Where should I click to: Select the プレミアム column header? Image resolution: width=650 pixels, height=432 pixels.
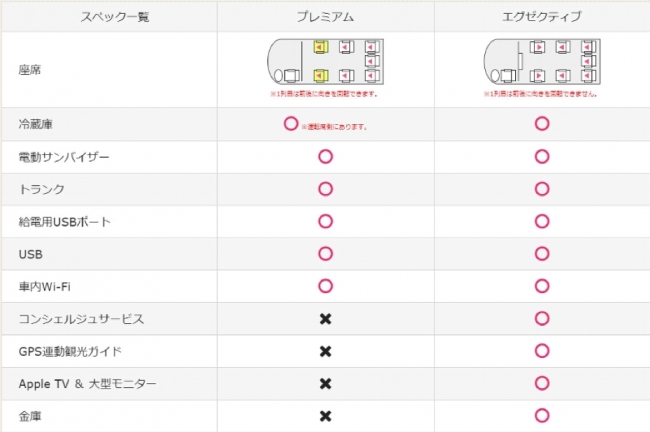(x=324, y=17)
